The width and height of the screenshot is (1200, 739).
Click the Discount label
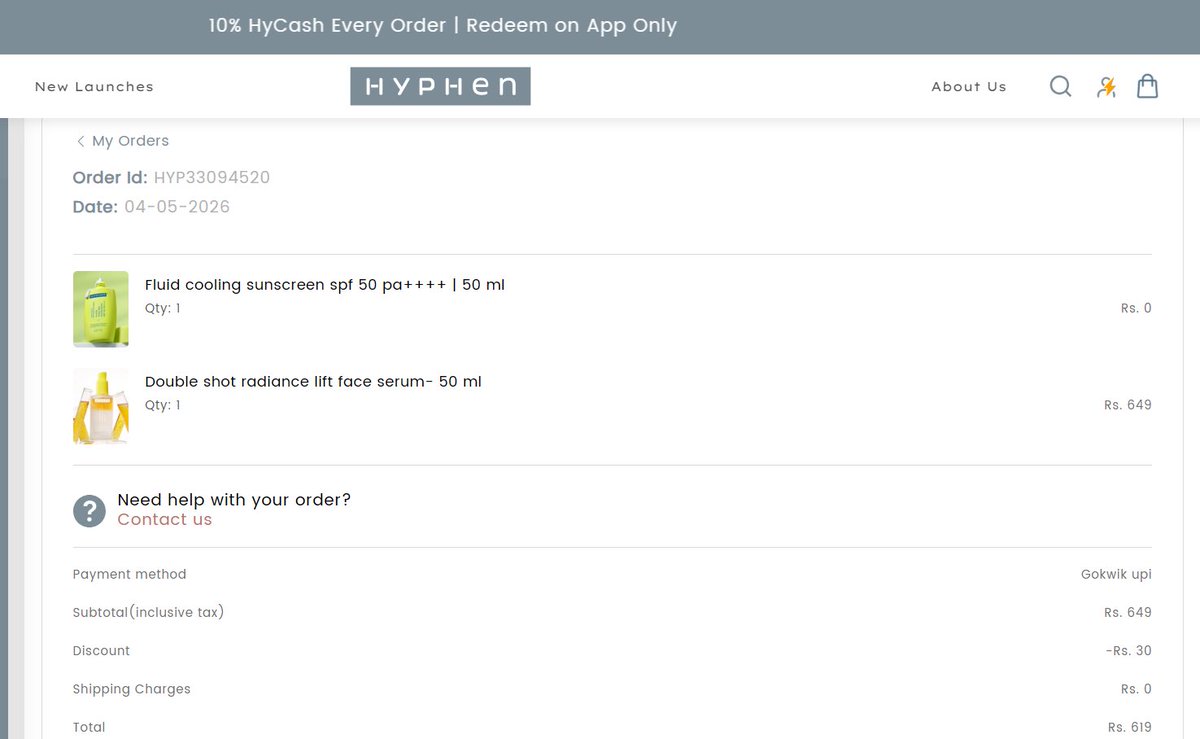click(x=101, y=651)
